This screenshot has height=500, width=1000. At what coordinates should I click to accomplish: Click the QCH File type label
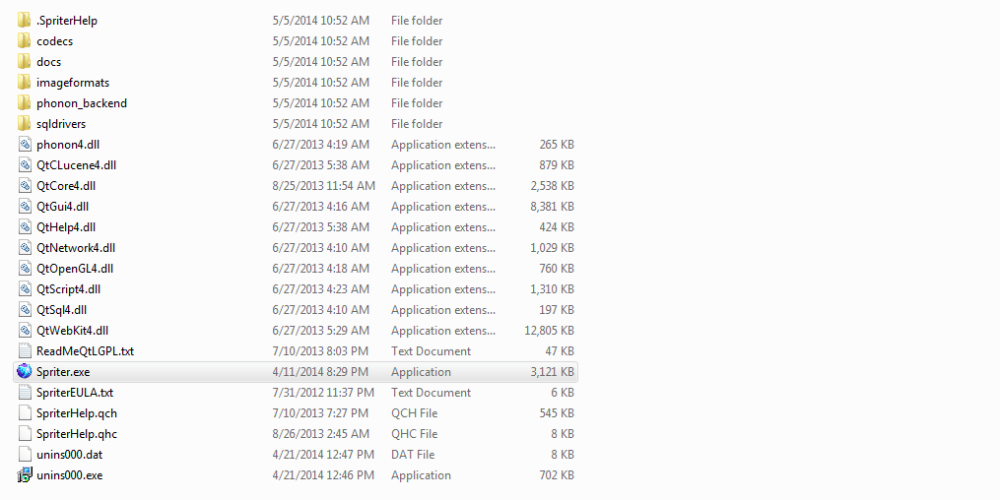pyautogui.click(x=415, y=413)
